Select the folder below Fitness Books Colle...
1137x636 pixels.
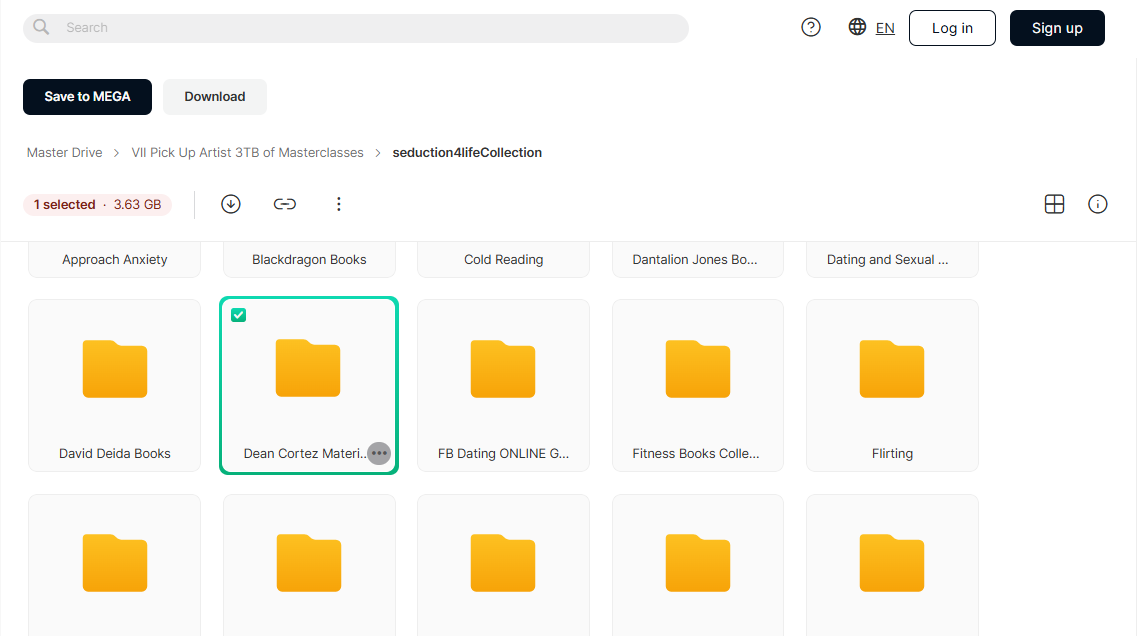(x=698, y=563)
